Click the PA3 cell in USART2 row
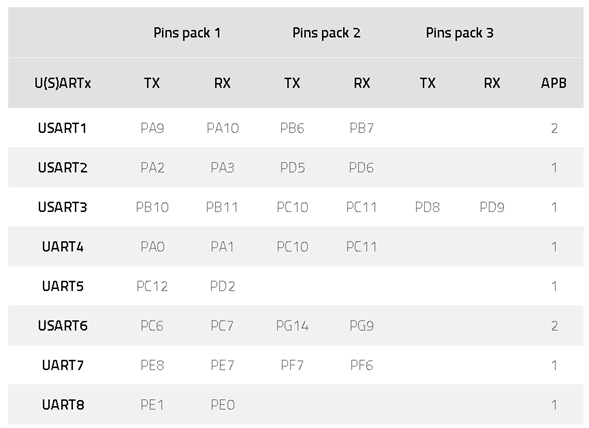 point(222,168)
